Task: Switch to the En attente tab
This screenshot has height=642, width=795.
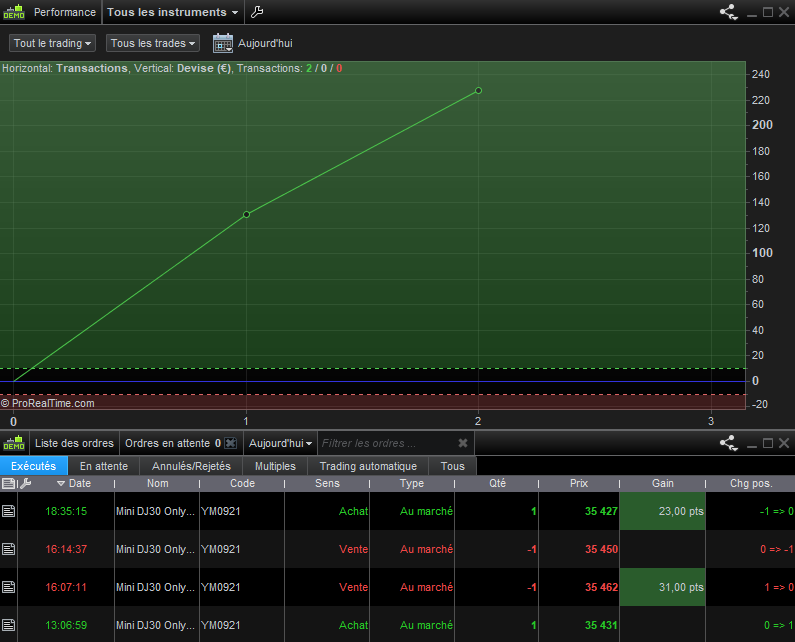Action: click(x=104, y=466)
